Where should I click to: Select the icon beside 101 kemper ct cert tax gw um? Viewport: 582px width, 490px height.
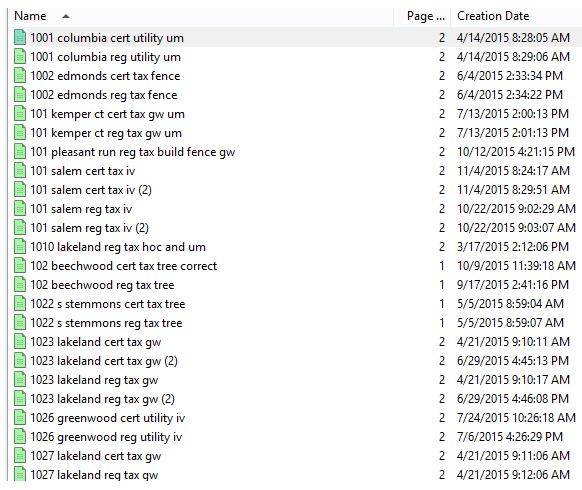coord(20,114)
